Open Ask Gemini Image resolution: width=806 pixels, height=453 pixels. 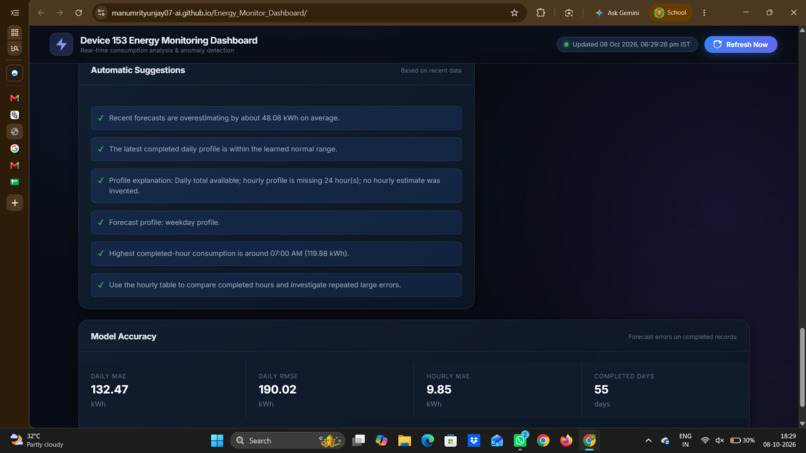617,13
